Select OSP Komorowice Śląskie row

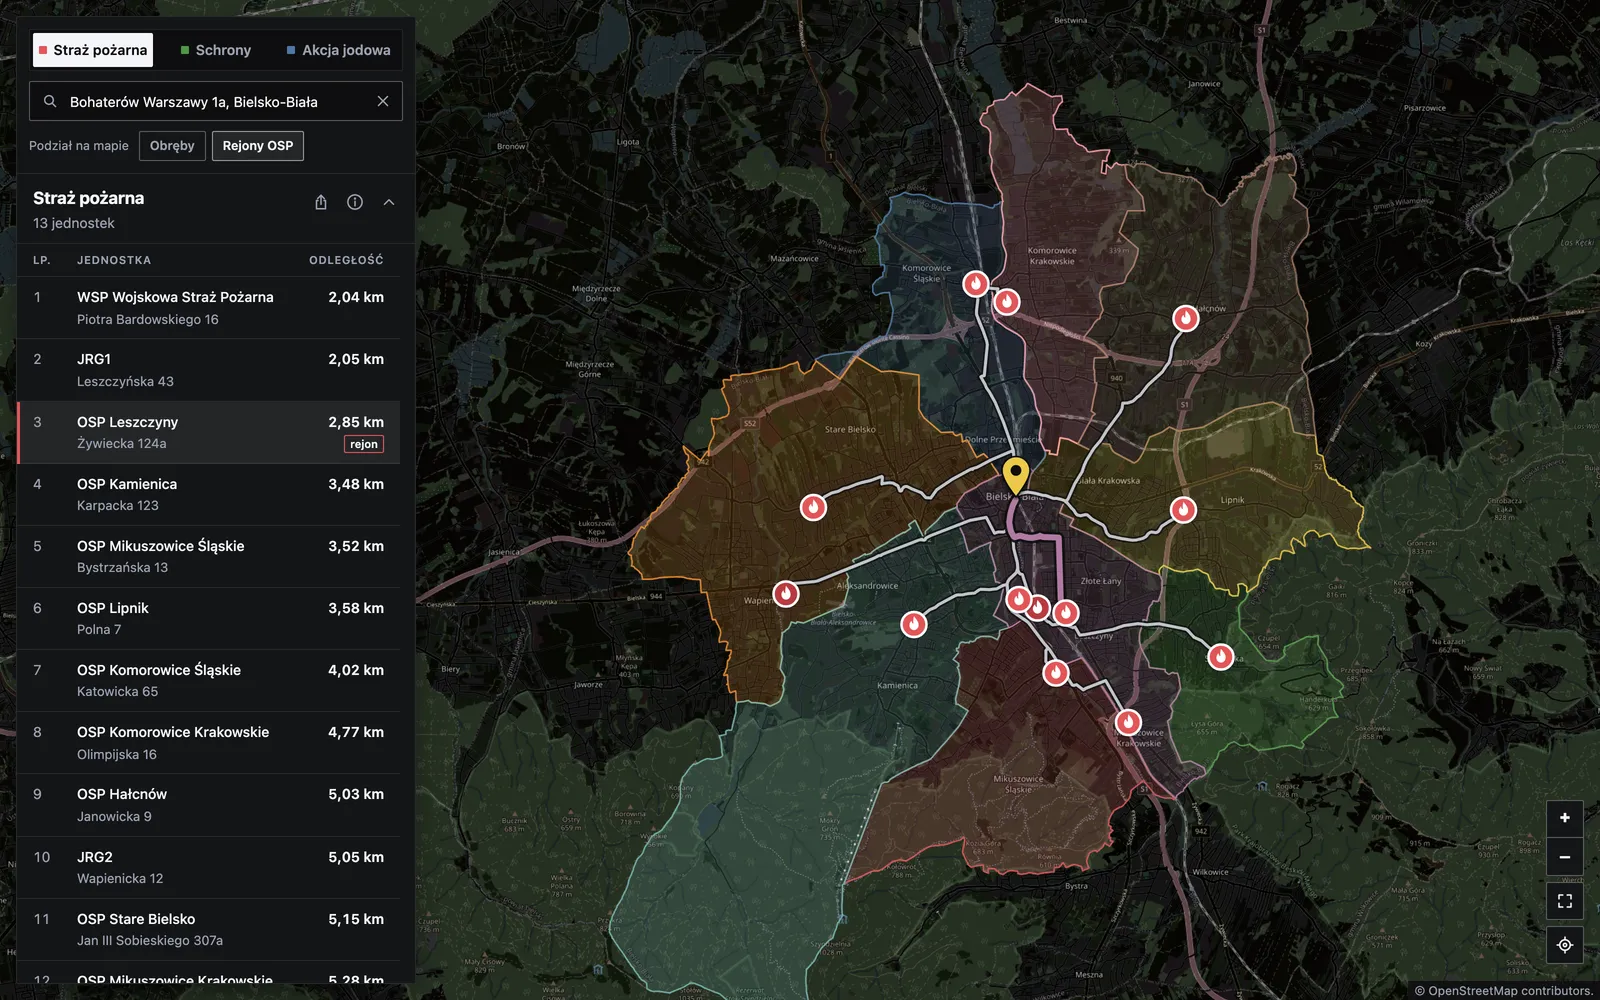point(208,680)
